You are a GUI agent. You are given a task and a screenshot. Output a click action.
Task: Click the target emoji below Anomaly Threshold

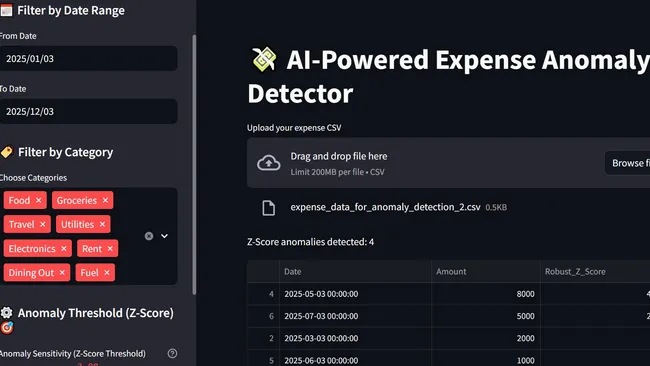point(7,328)
